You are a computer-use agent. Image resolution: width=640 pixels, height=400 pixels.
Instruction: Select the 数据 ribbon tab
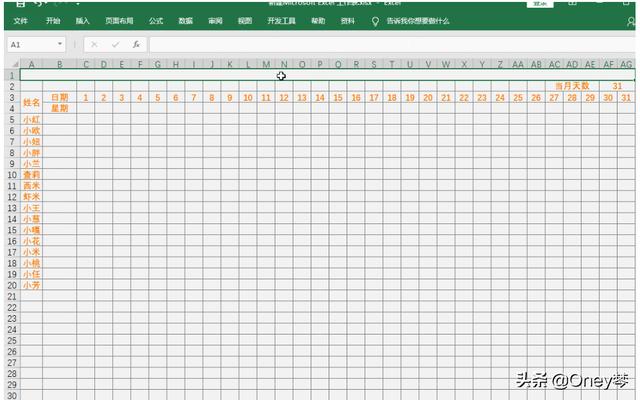click(186, 20)
